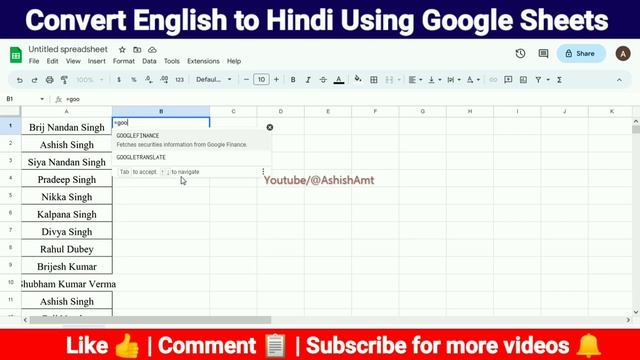The image size is (640, 360).
Task: Open the File menu
Action: tap(34, 61)
